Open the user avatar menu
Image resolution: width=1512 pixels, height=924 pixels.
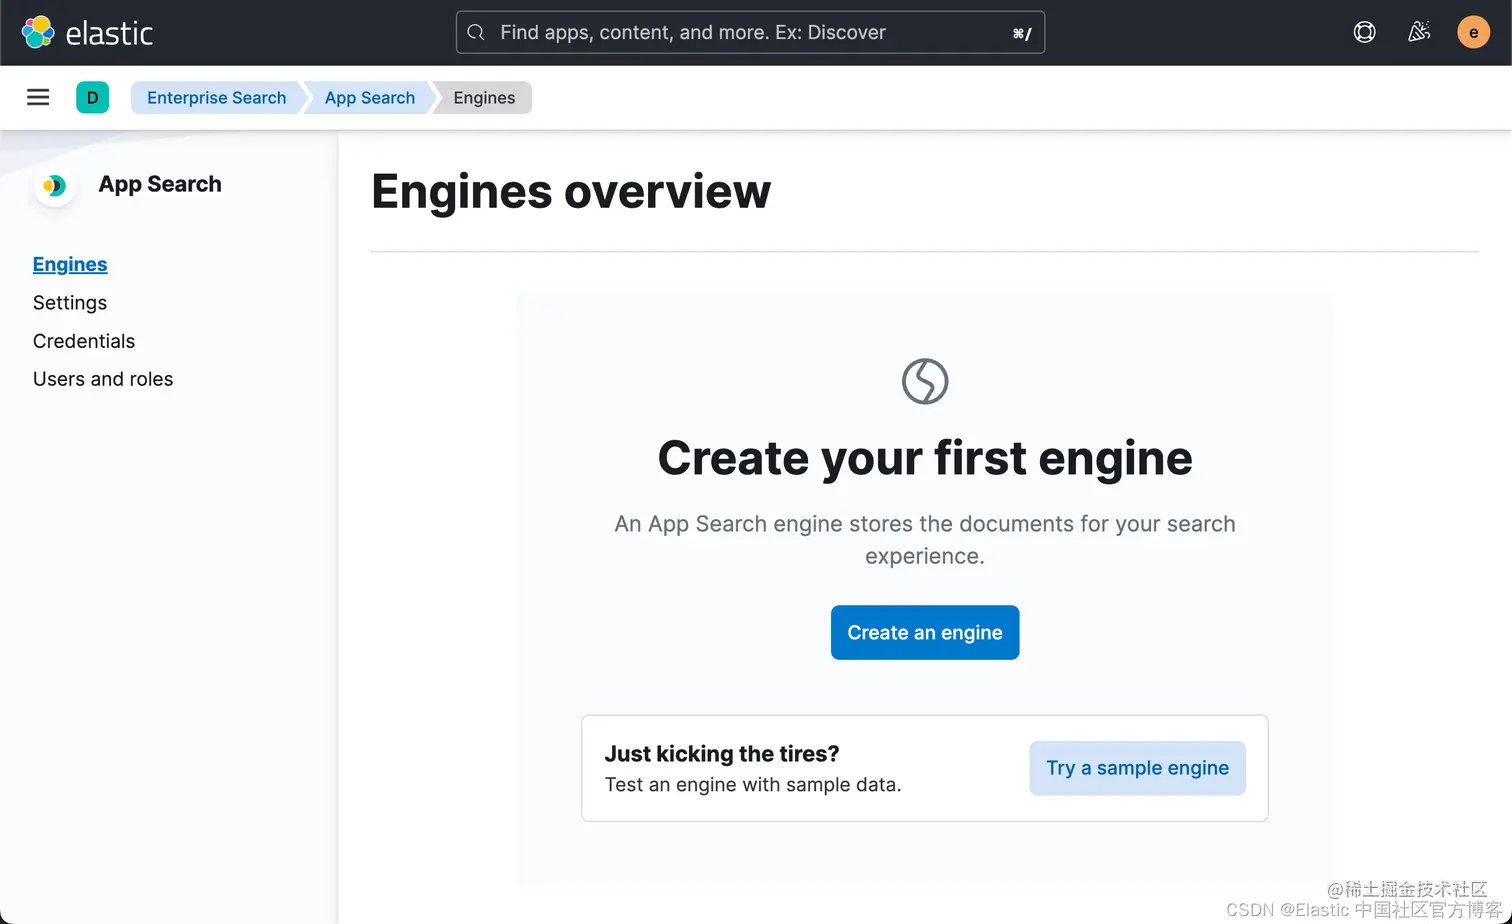[1473, 32]
